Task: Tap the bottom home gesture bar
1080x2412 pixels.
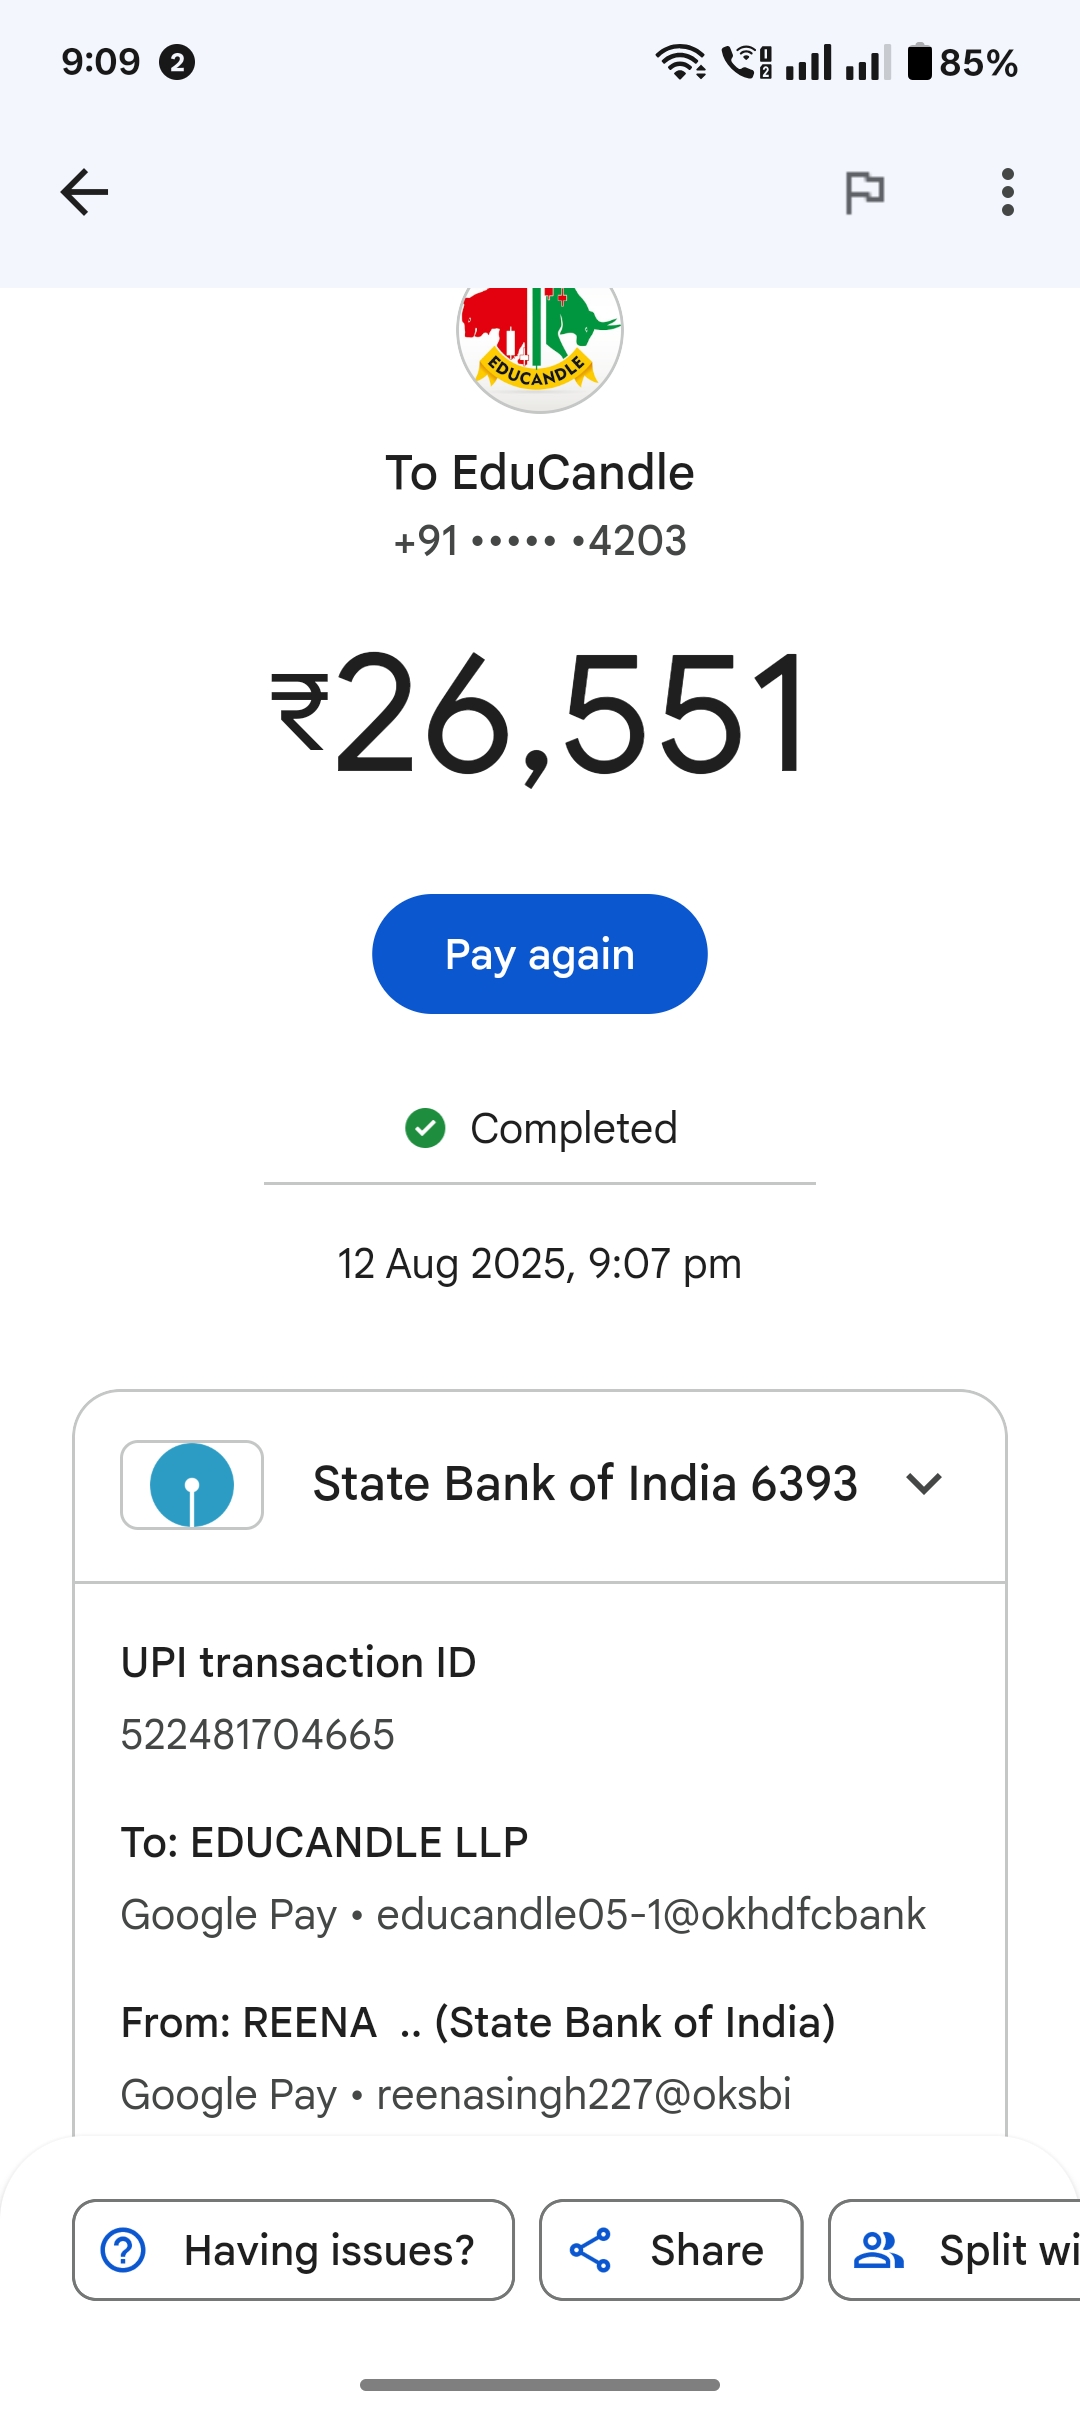Action: click(540, 2385)
